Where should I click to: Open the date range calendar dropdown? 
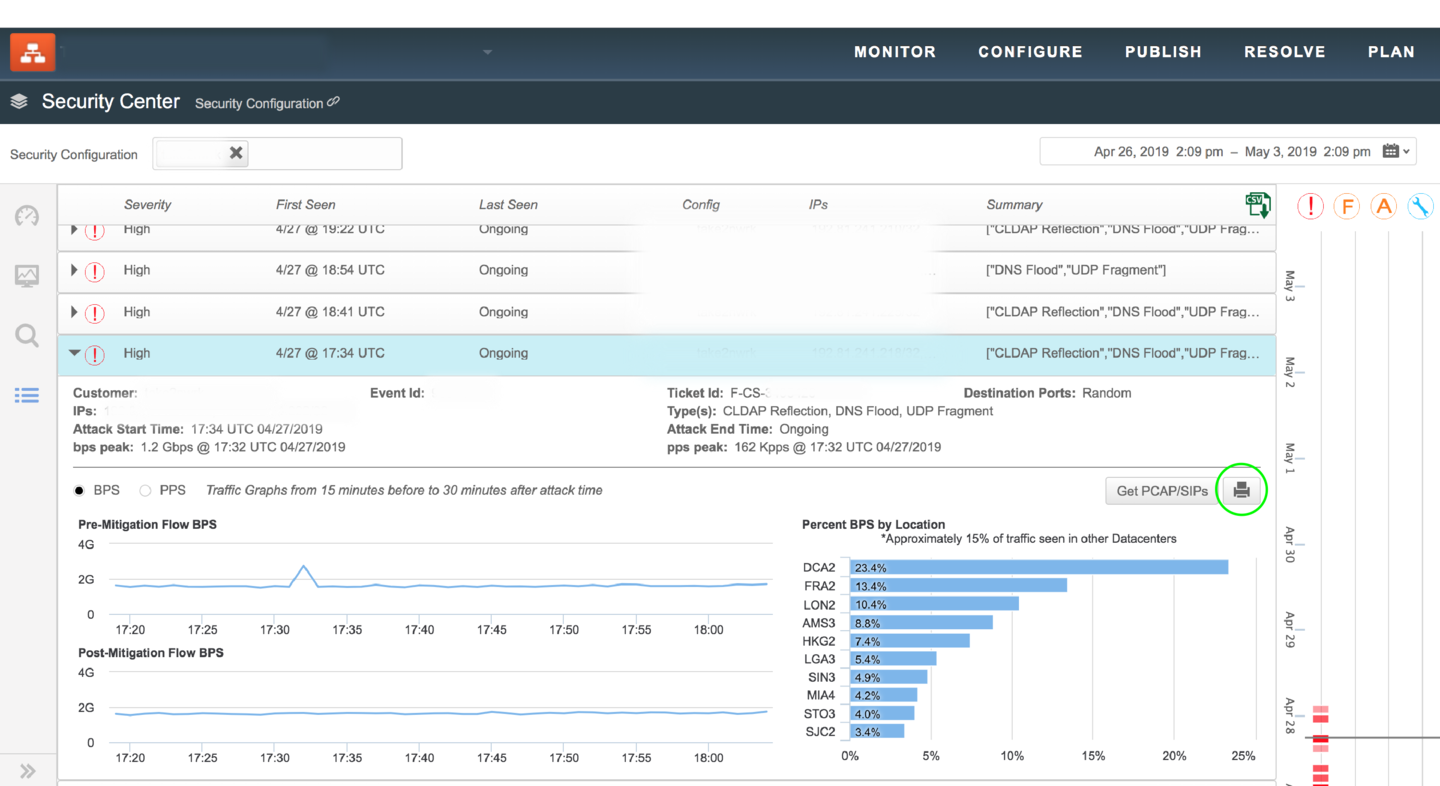point(1396,152)
